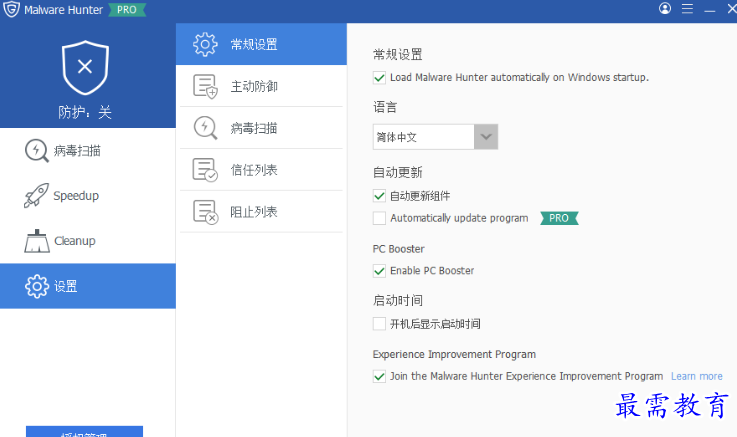
Task: Click the Cleanup broom icon
Action: coord(37,241)
